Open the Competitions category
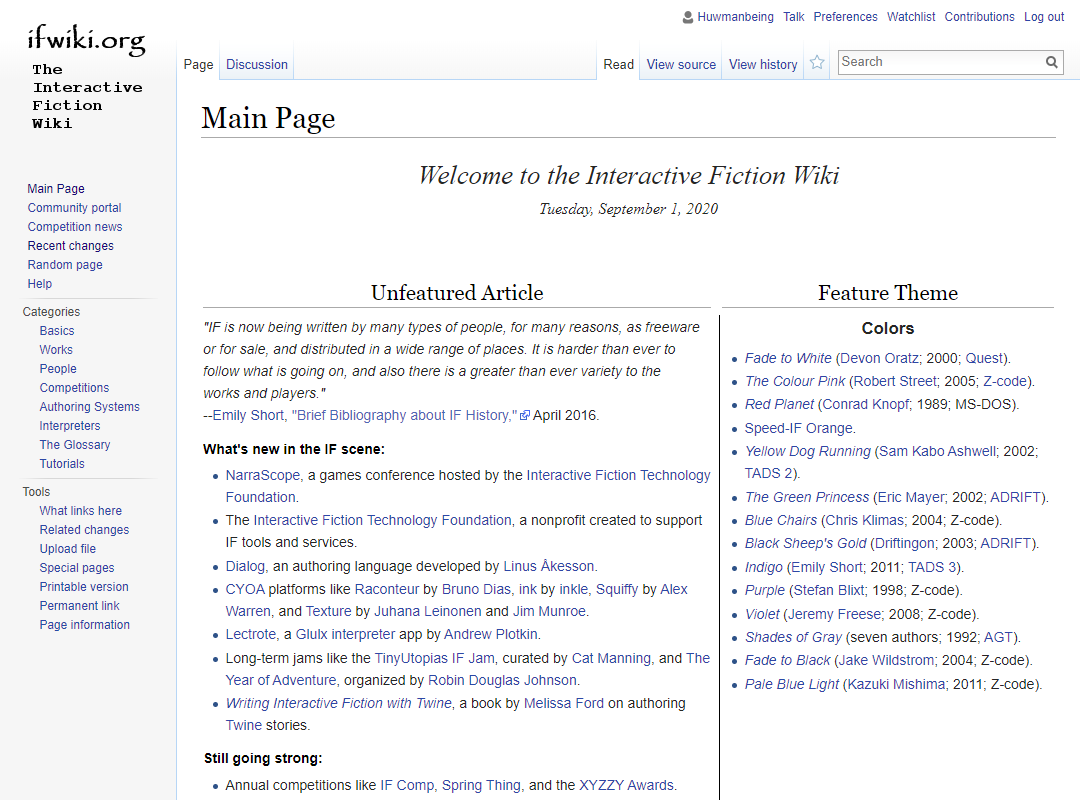The width and height of the screenshot is (1080, 800). tap(74, 388)
